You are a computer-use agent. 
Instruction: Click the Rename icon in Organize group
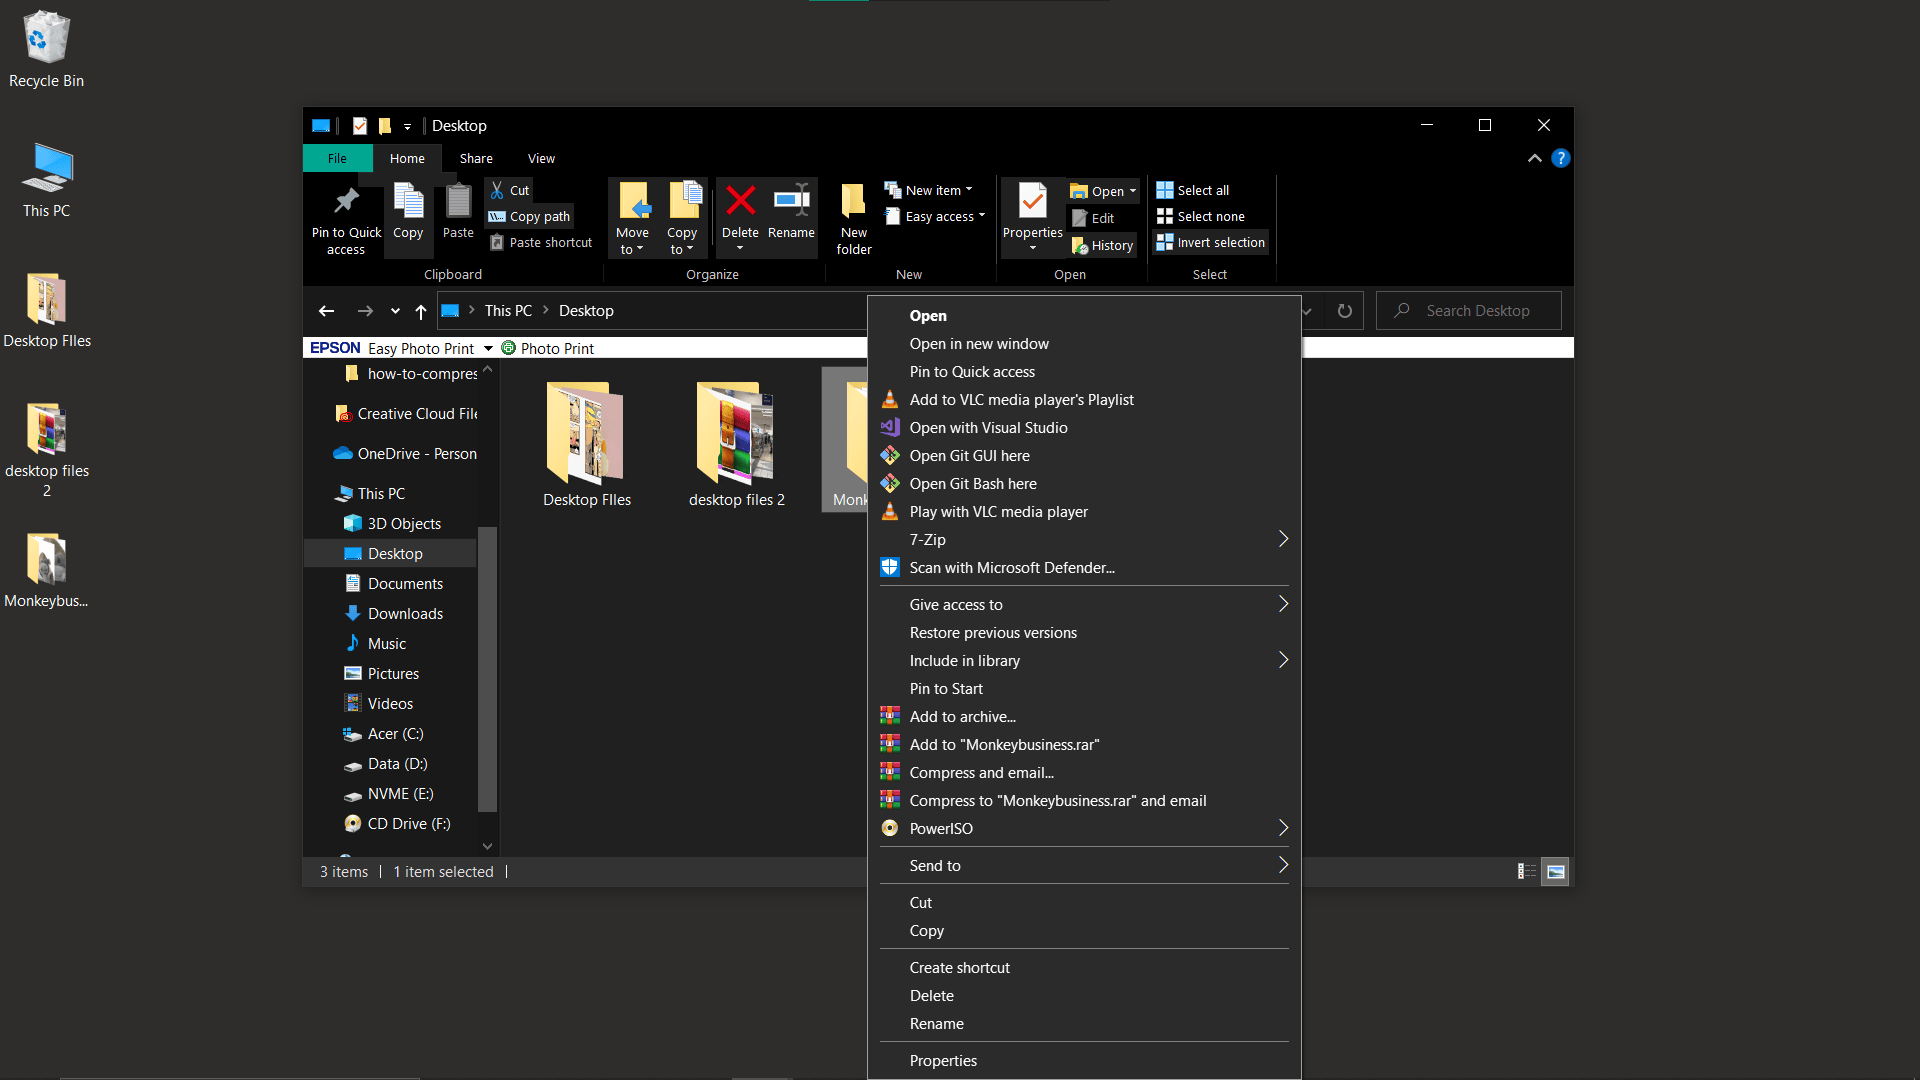click(x=791, y=202)
